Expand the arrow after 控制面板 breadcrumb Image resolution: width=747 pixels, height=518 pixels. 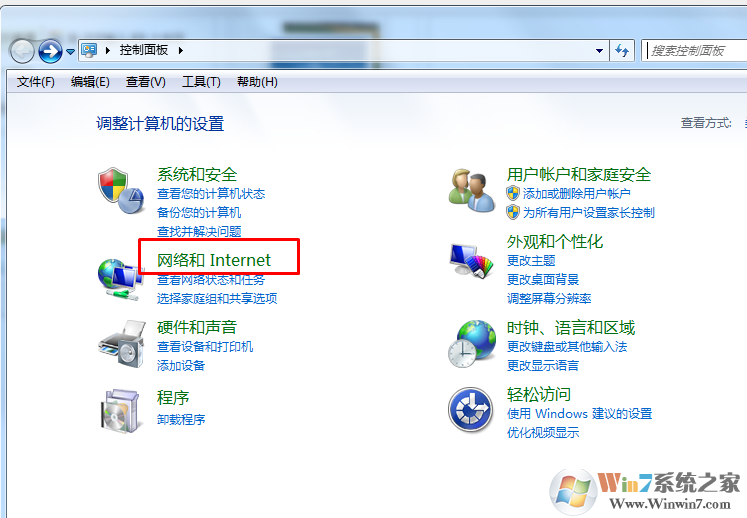point(181,50)
